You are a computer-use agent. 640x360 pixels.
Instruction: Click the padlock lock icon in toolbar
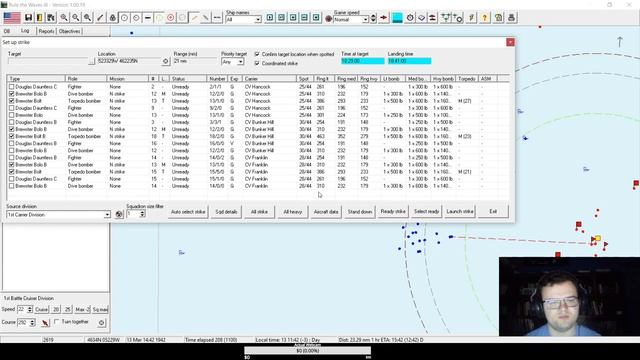pos(113,18)
